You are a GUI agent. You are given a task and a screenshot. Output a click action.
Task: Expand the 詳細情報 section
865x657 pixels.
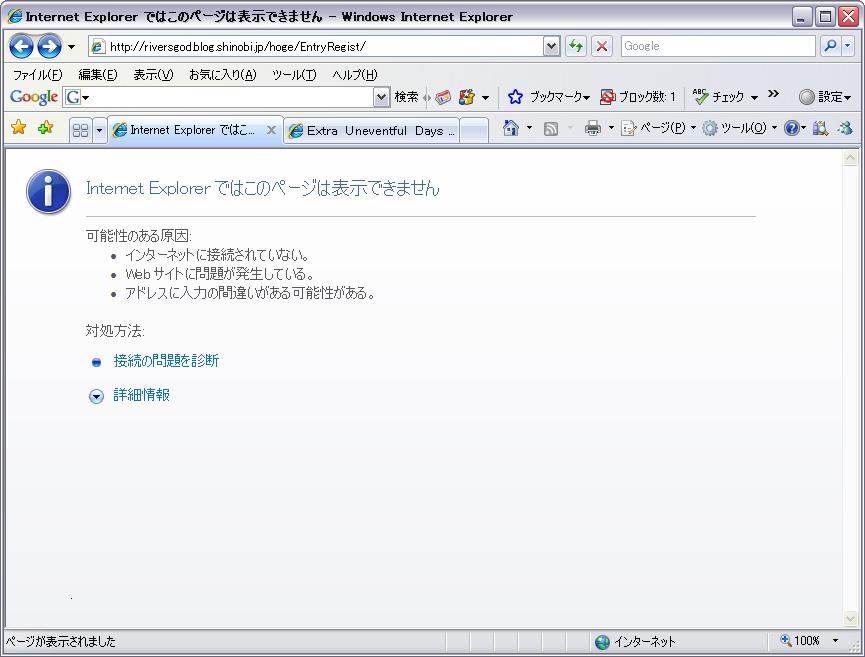point(141,395)
